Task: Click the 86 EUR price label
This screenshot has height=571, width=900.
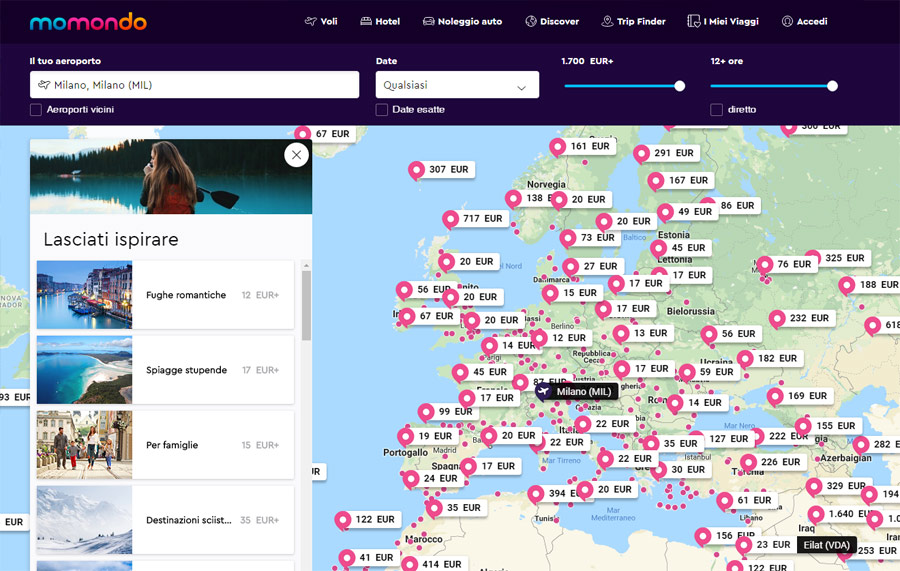Action: coord(738,205)
